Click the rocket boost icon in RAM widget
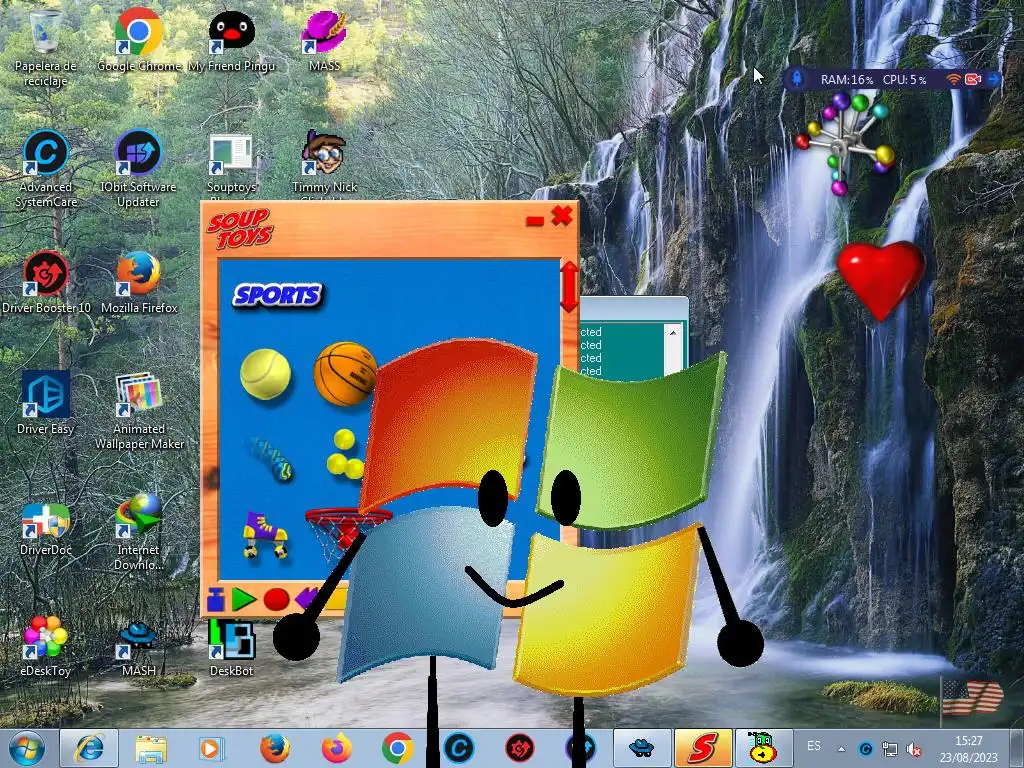The image size is (1024, 768). (x=797, y=79)
